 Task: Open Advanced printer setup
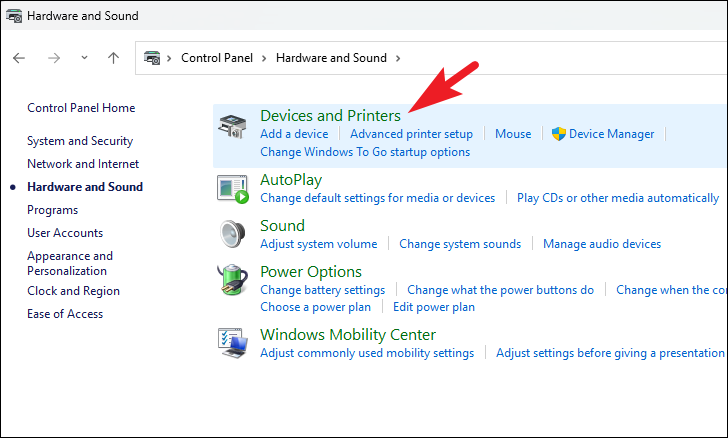pyautogui.click(x=411, y=134)
